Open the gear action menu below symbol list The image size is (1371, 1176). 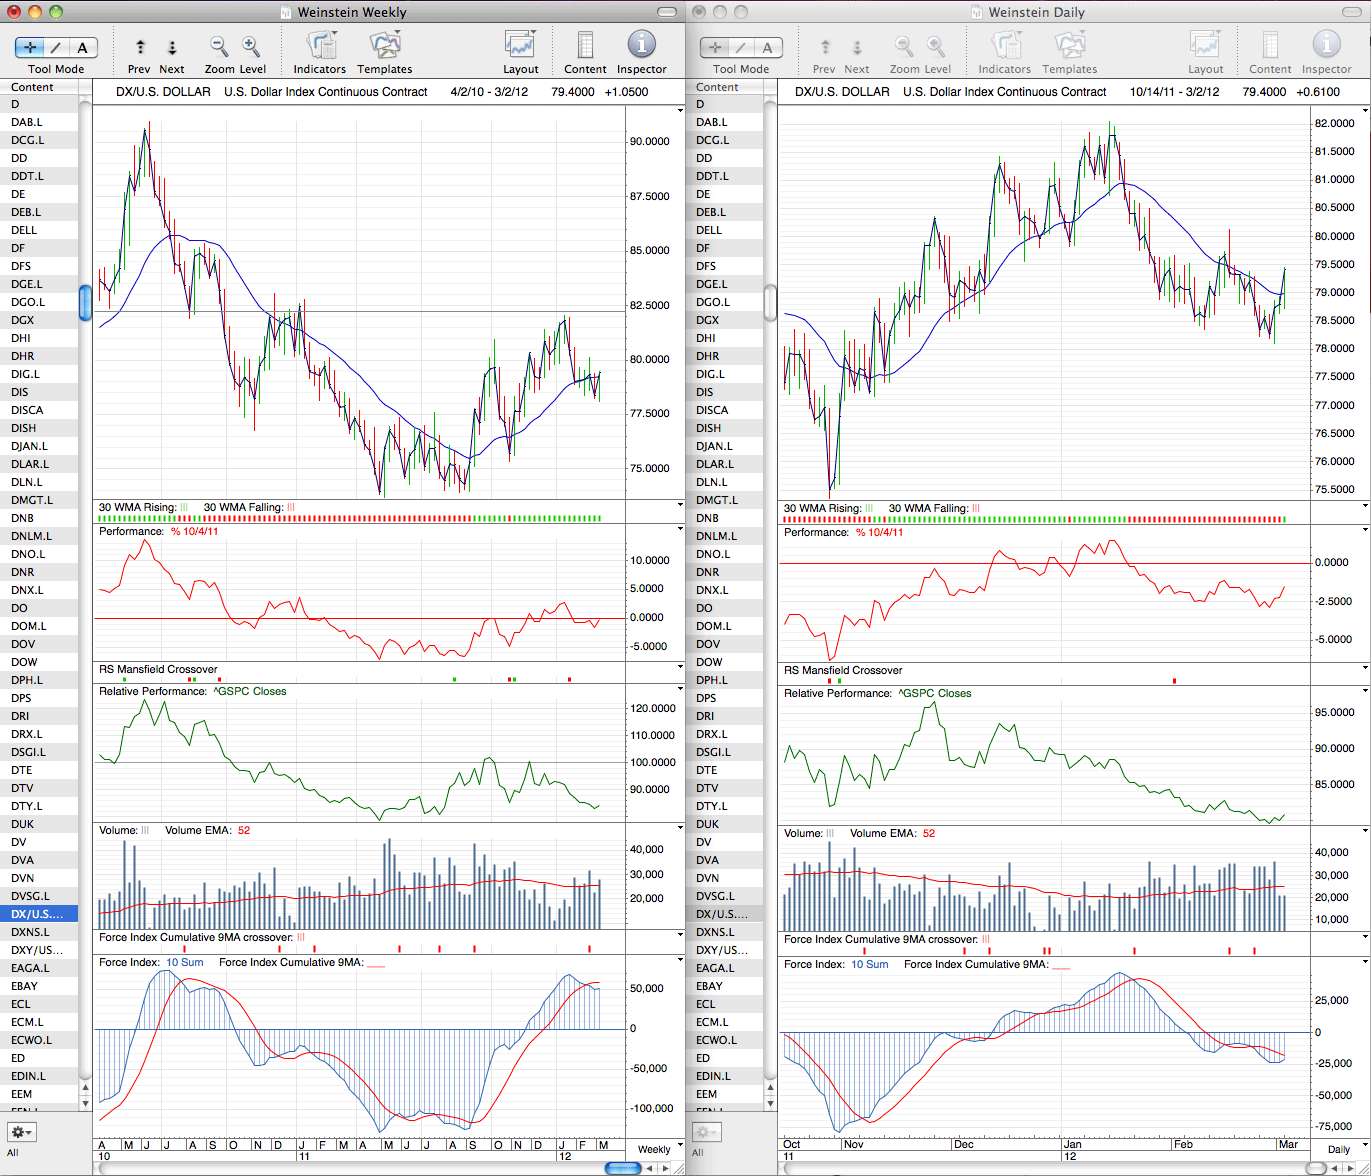(21, 1132)
